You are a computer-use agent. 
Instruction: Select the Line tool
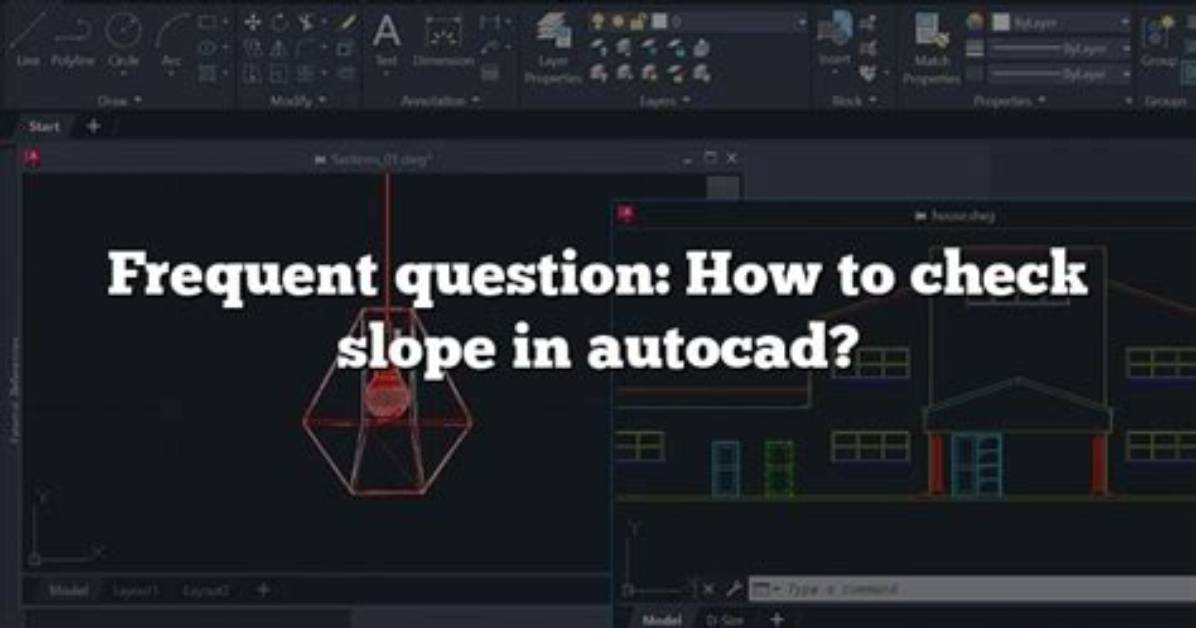(27, 38)
